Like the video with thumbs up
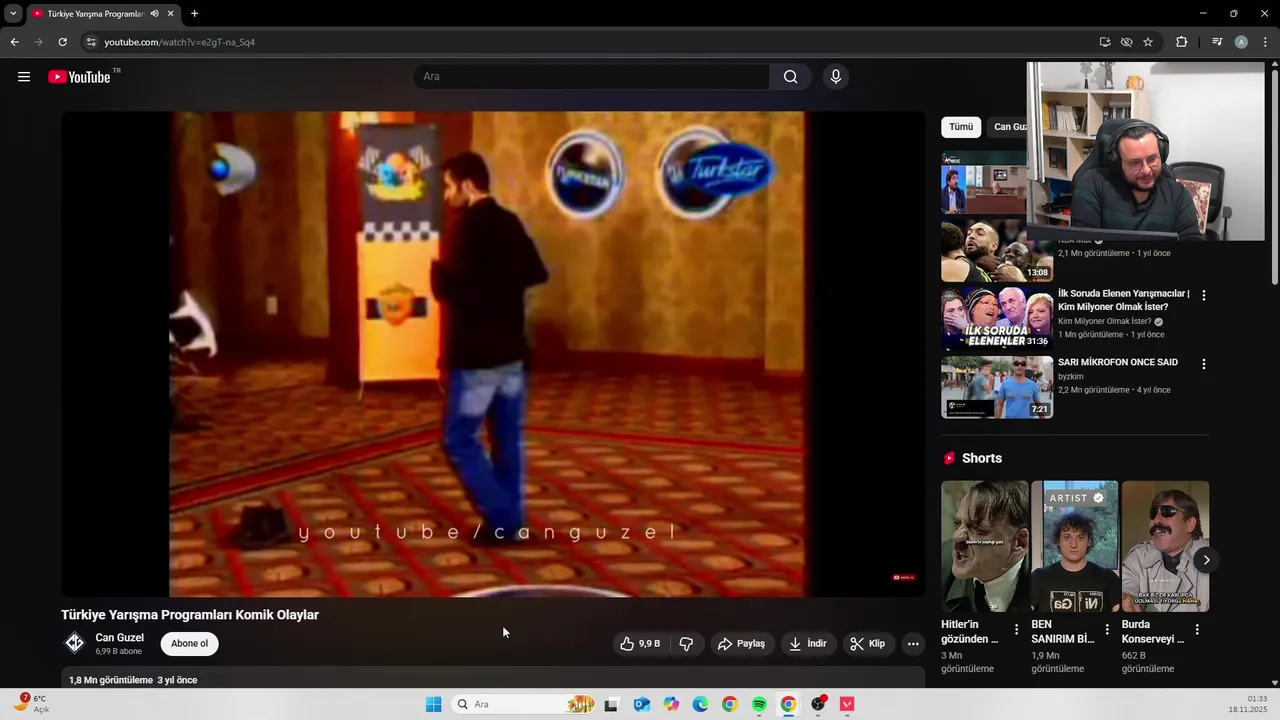 (x=640, y=644)
